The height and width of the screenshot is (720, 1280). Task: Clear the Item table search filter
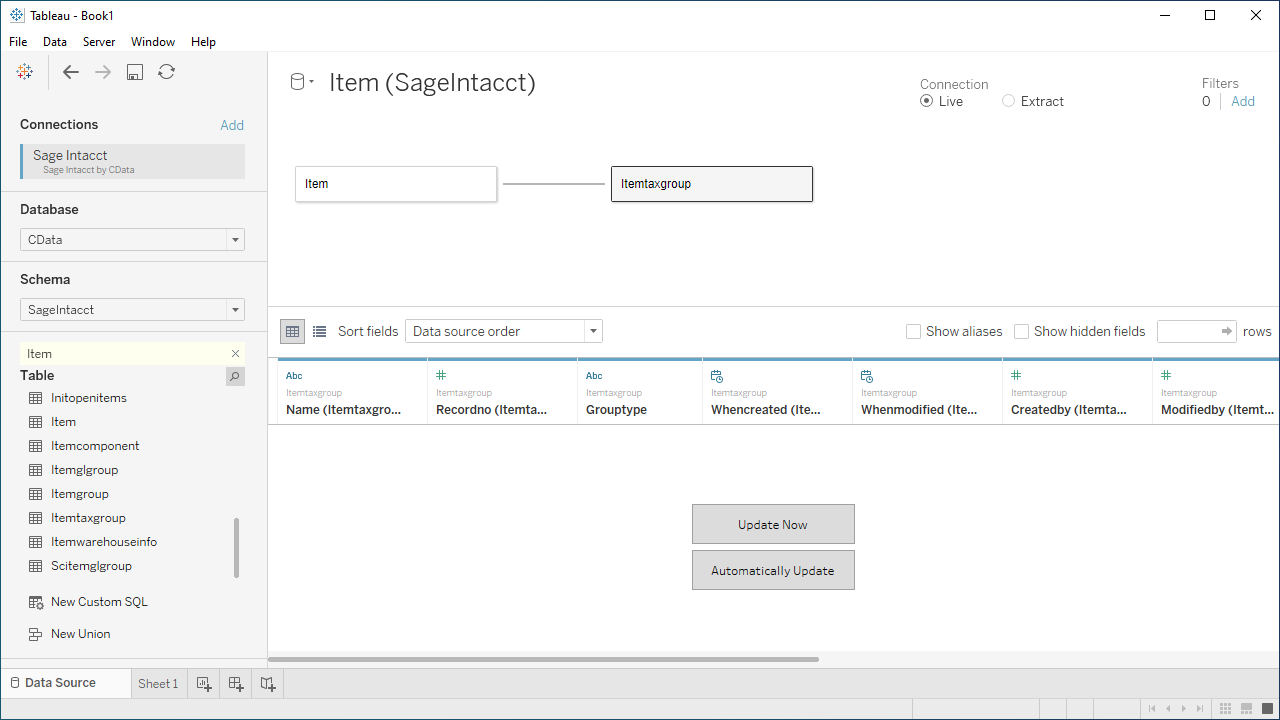pyautogui.click(x=236, y=354)
